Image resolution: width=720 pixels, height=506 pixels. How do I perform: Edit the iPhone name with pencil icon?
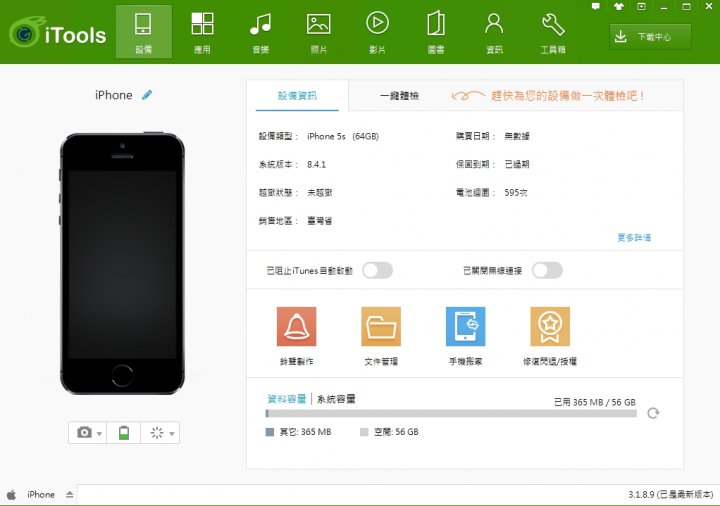pyautogui.click(x=147, y=95)
